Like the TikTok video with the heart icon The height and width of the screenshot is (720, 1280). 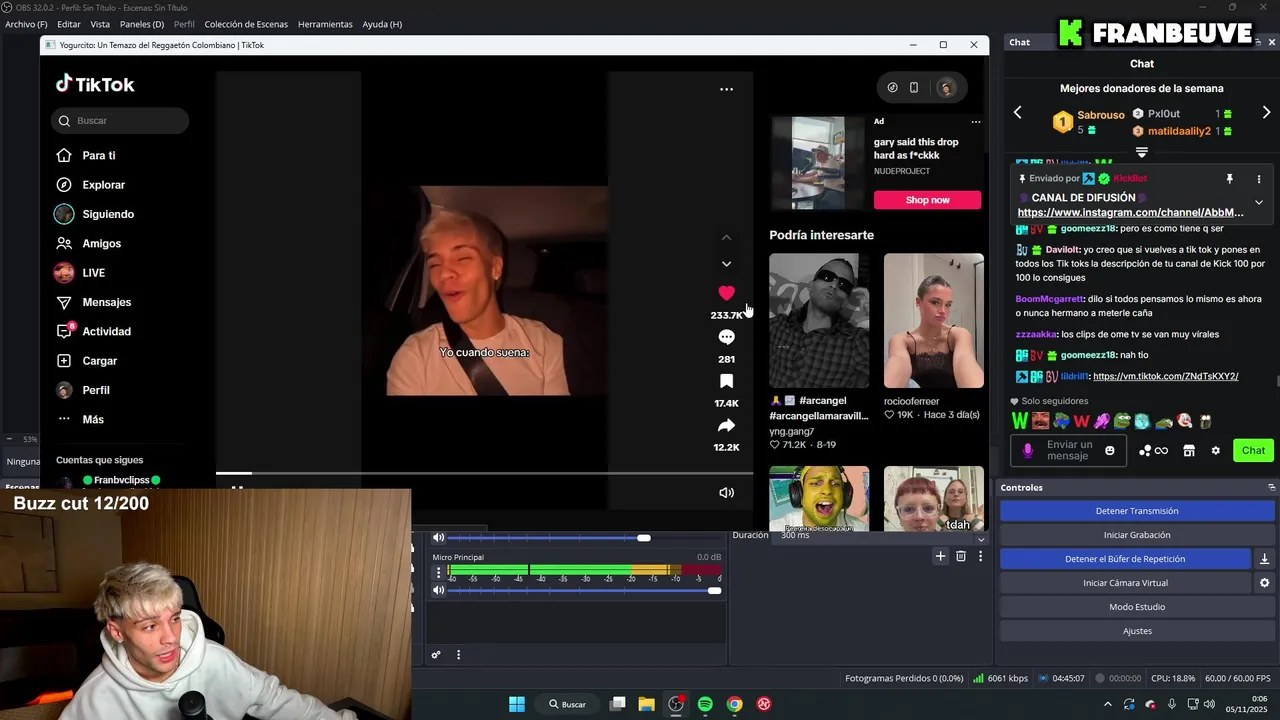pyautogui.click(x=726, y=293)
